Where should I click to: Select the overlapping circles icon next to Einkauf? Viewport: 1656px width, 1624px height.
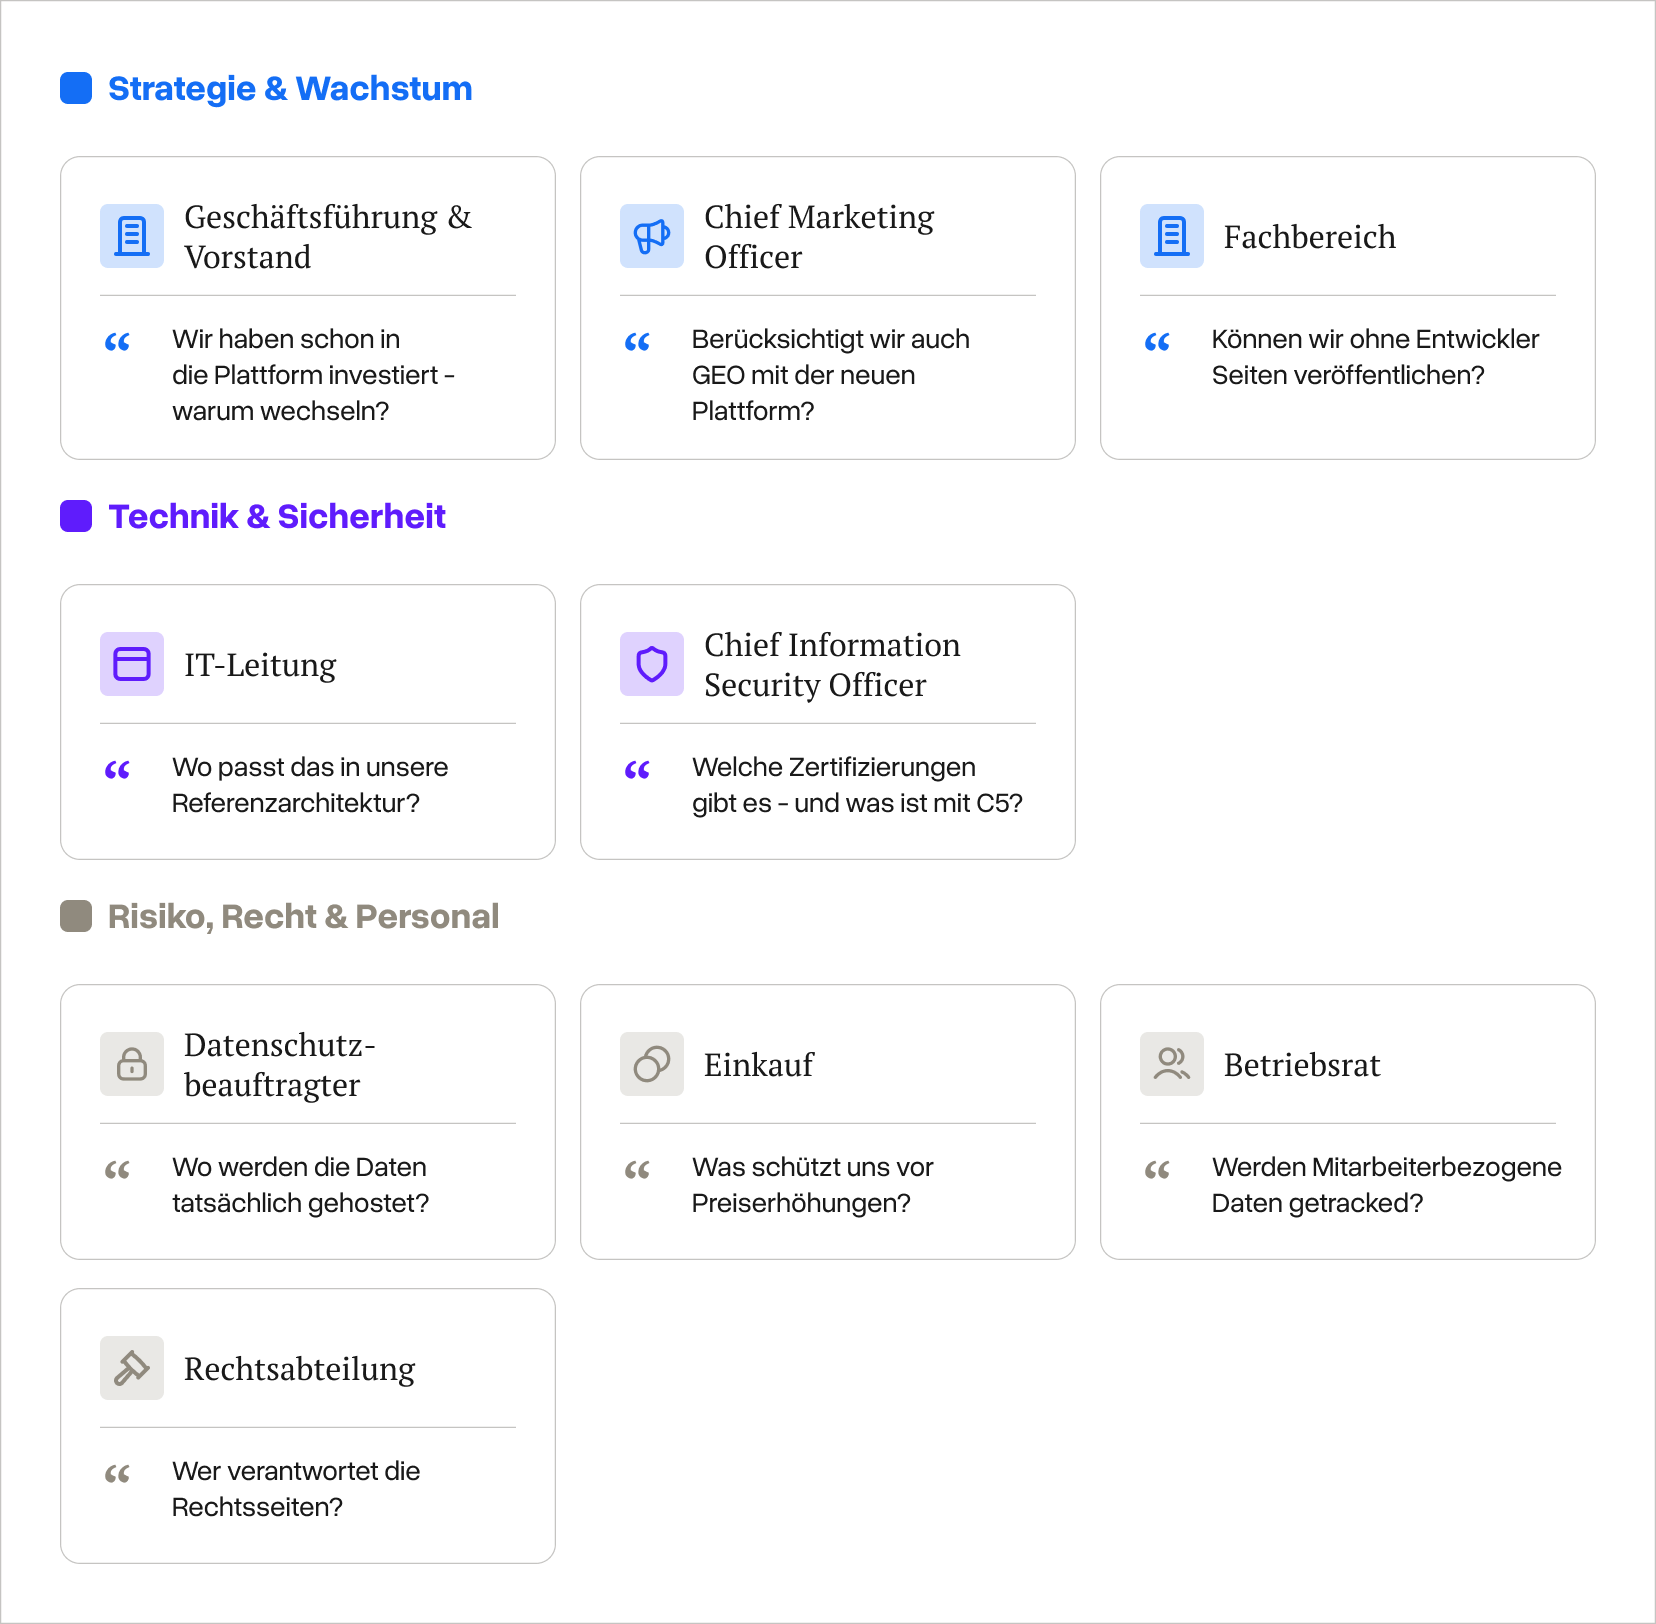(x=652, y=1064)
